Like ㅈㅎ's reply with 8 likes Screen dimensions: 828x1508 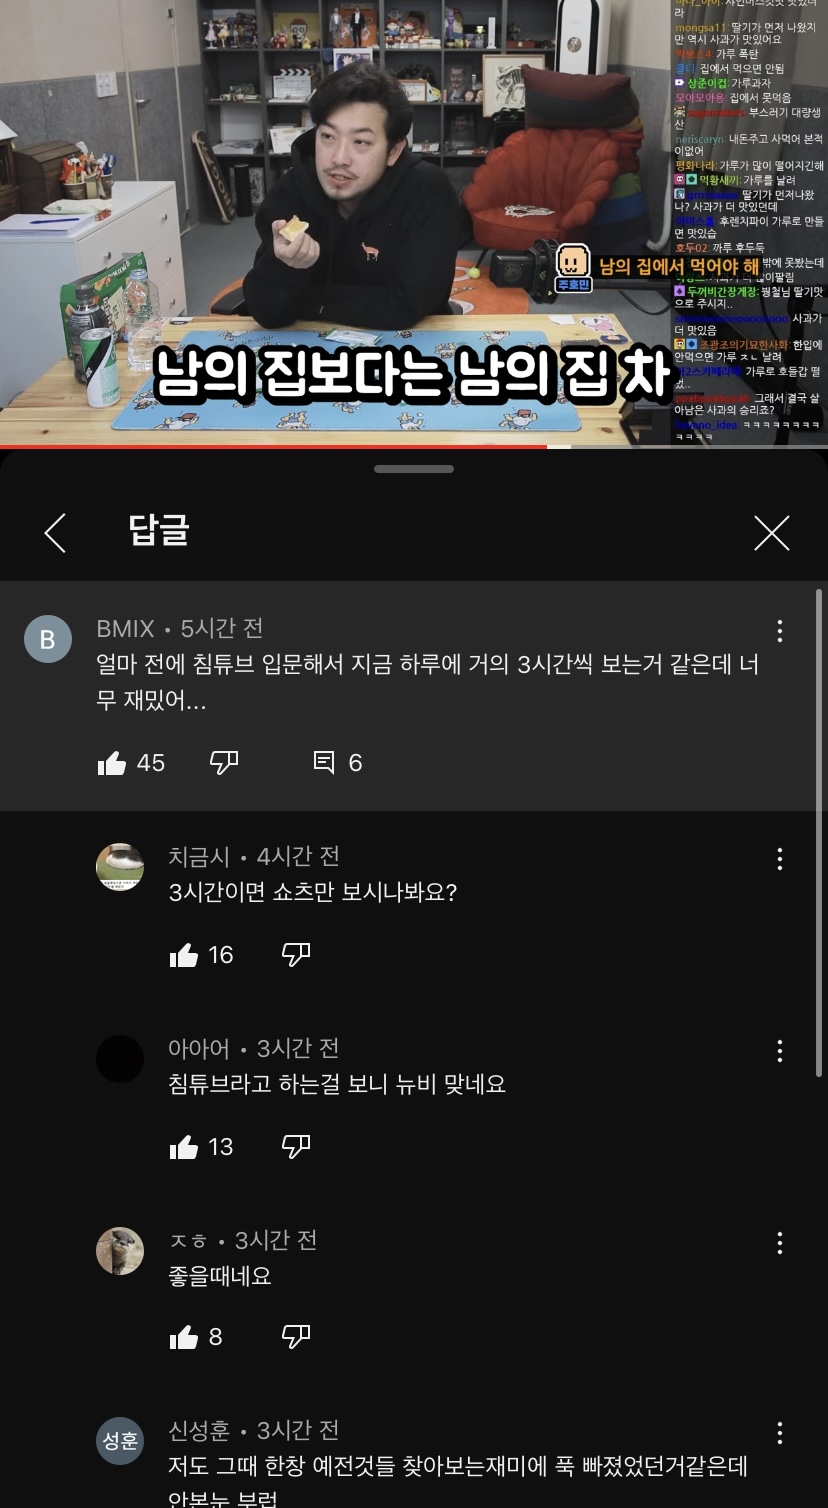[x=184, y=1338]
